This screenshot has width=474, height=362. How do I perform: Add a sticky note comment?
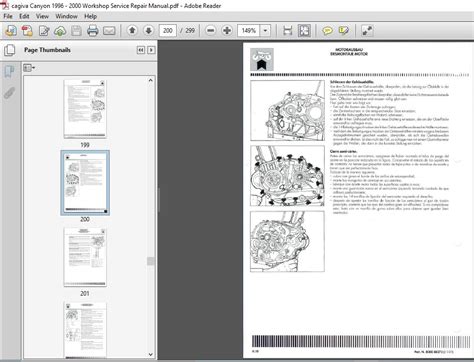coord(328,31)
